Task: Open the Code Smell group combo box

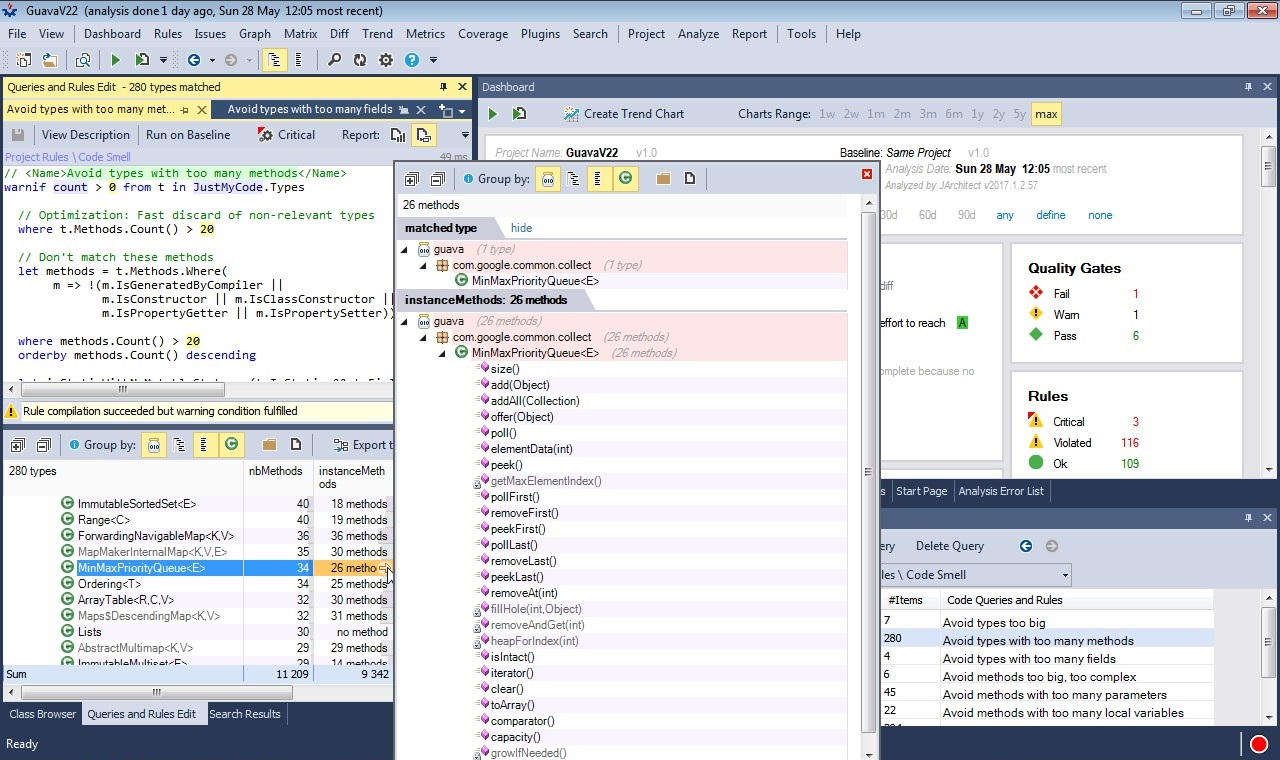Action: click(x=975, y=575)
